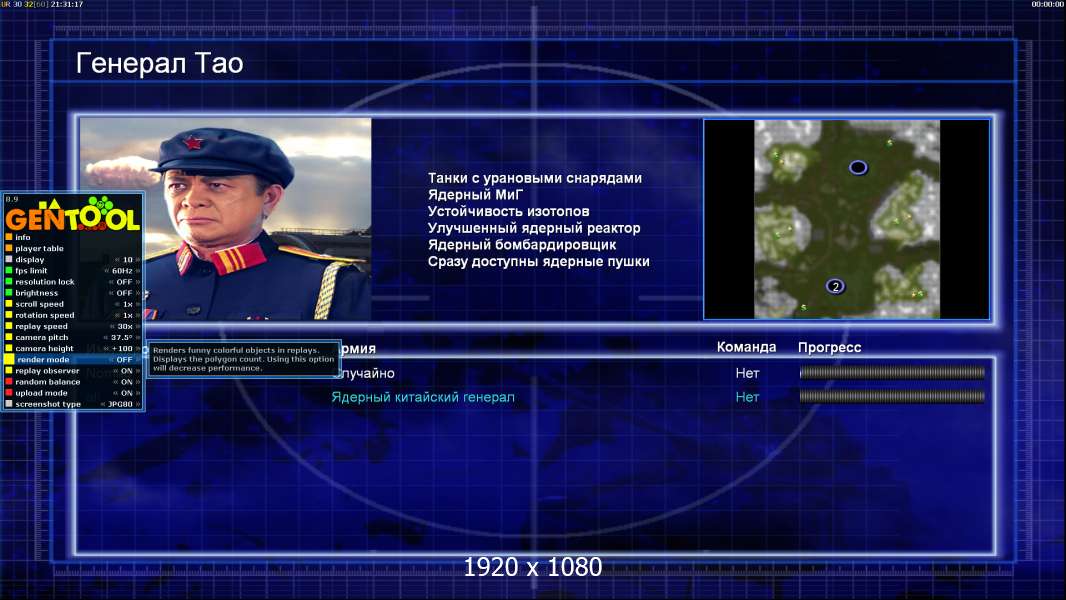Click the yellow square icon beside rotation speed
Viewport: 1066px width, 600px height.
[9, 315]
